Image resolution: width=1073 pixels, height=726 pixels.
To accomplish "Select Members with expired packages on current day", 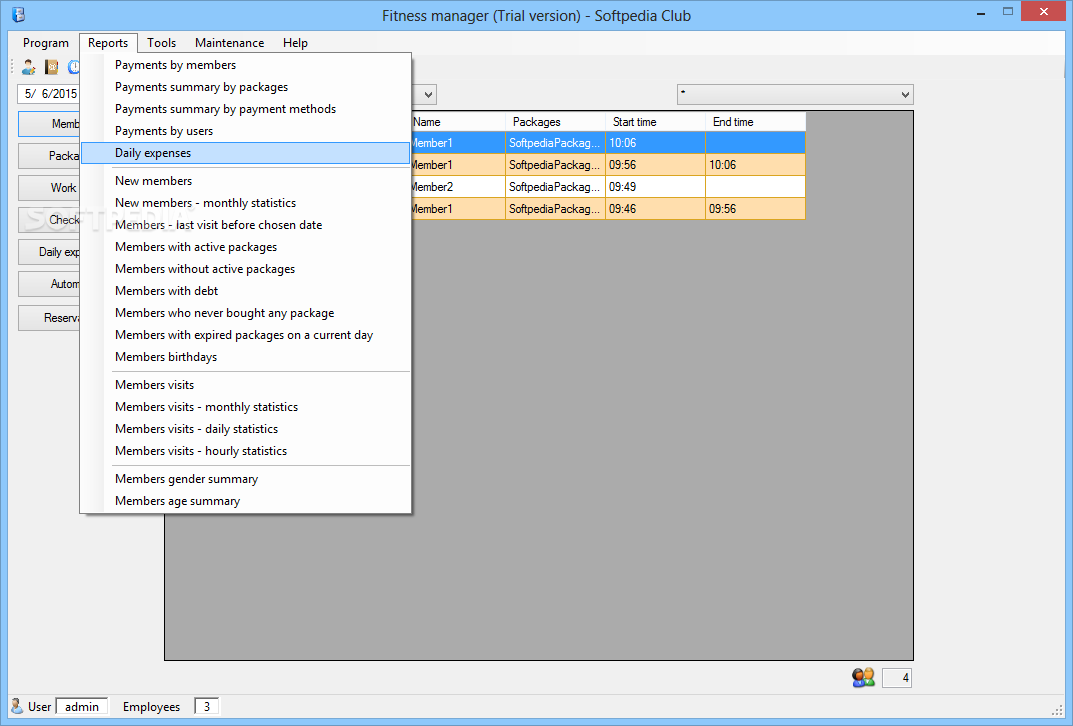I will [x=246, y=335].
